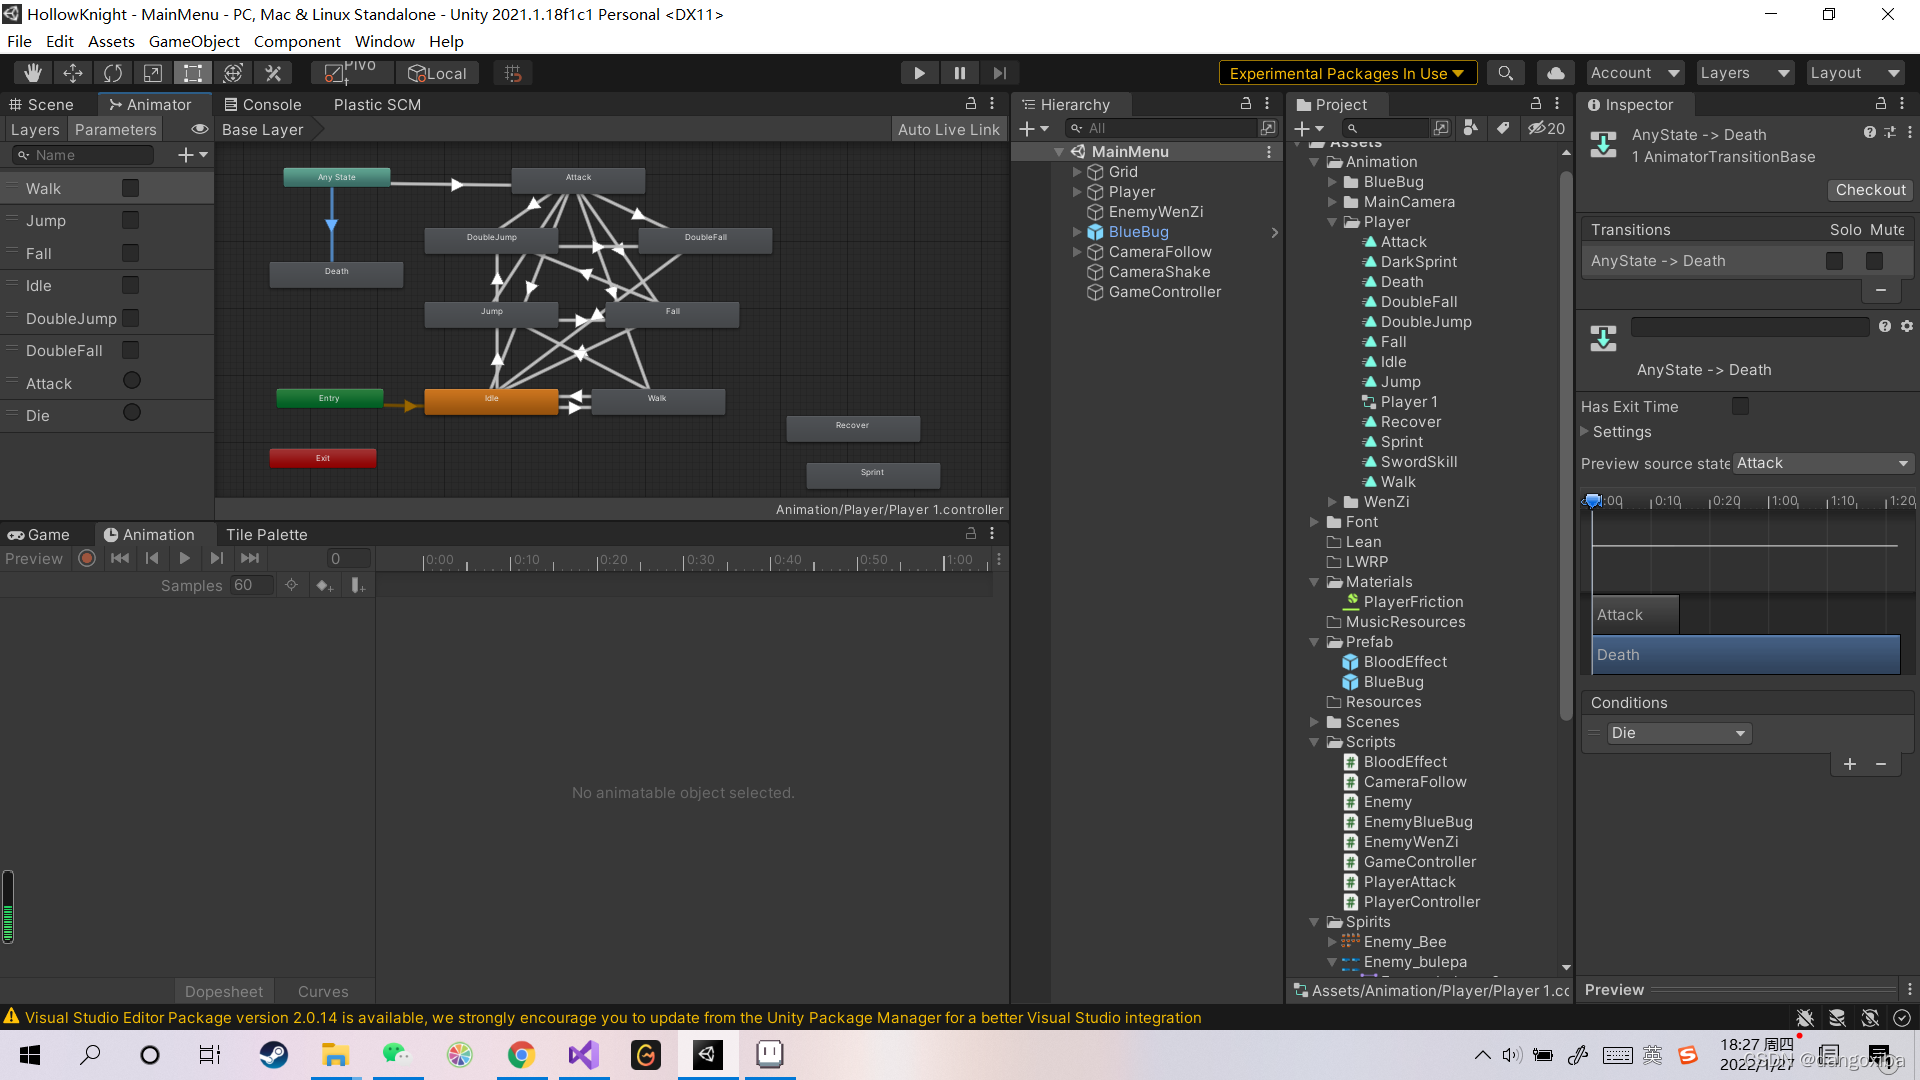This screenshot has width=1920, height=1080.
Task: Open the Die condition dropdown
Action: 1678,733
